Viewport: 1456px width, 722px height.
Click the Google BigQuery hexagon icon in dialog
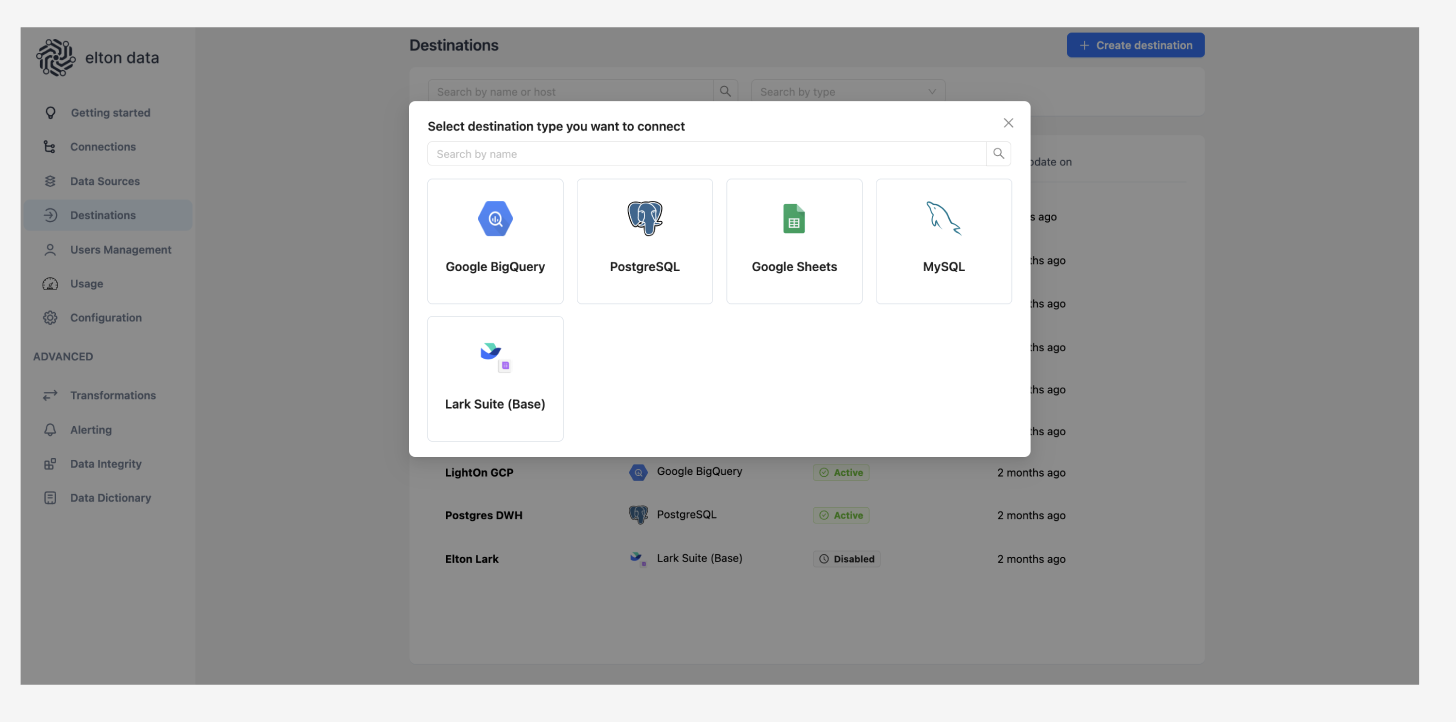(495, 218)
